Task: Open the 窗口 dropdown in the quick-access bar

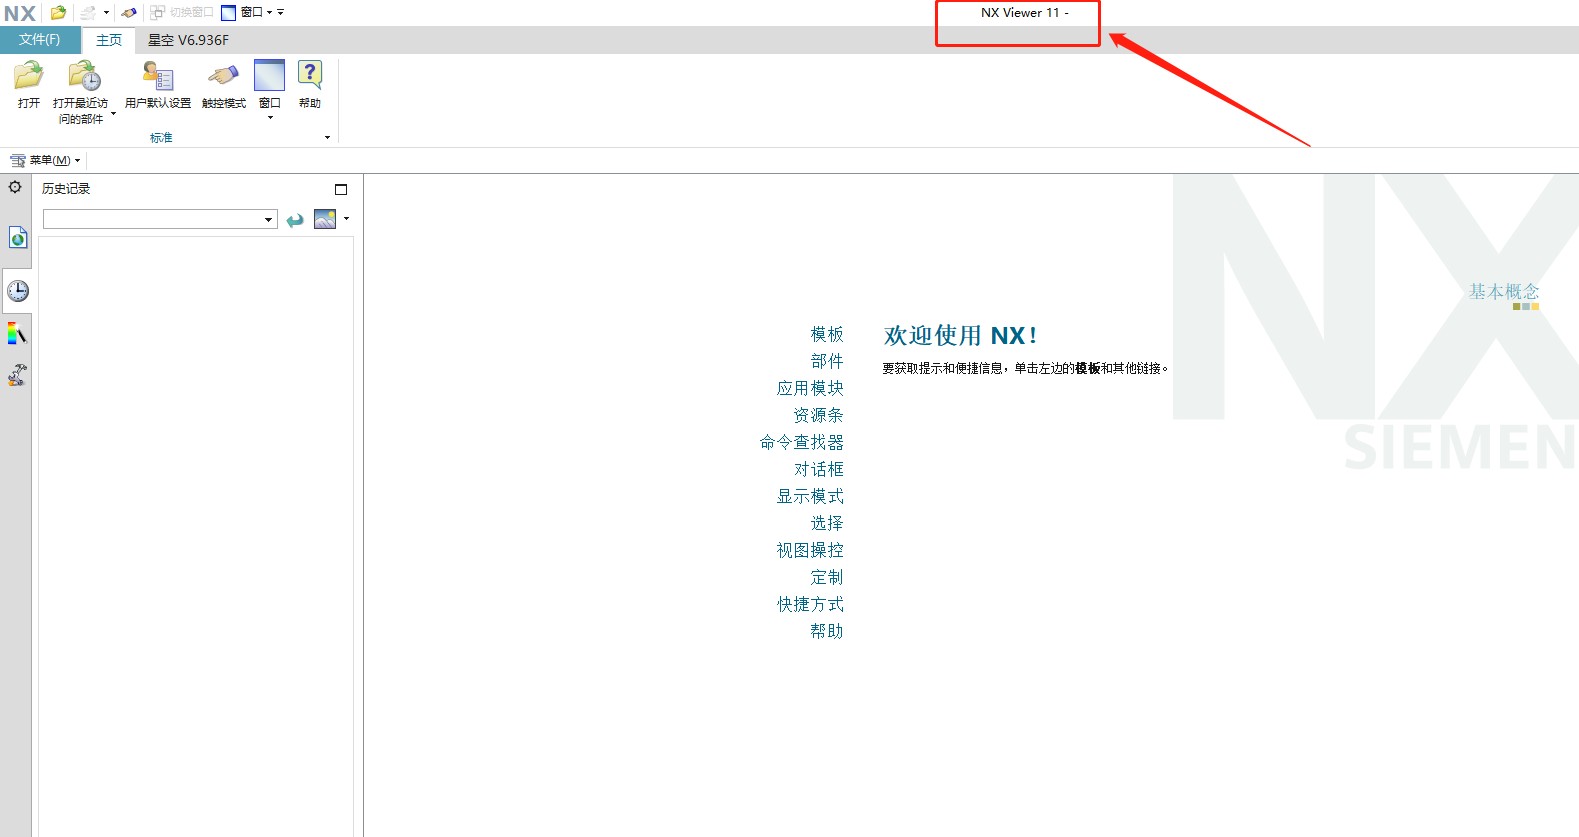Action: pos(246,13)
